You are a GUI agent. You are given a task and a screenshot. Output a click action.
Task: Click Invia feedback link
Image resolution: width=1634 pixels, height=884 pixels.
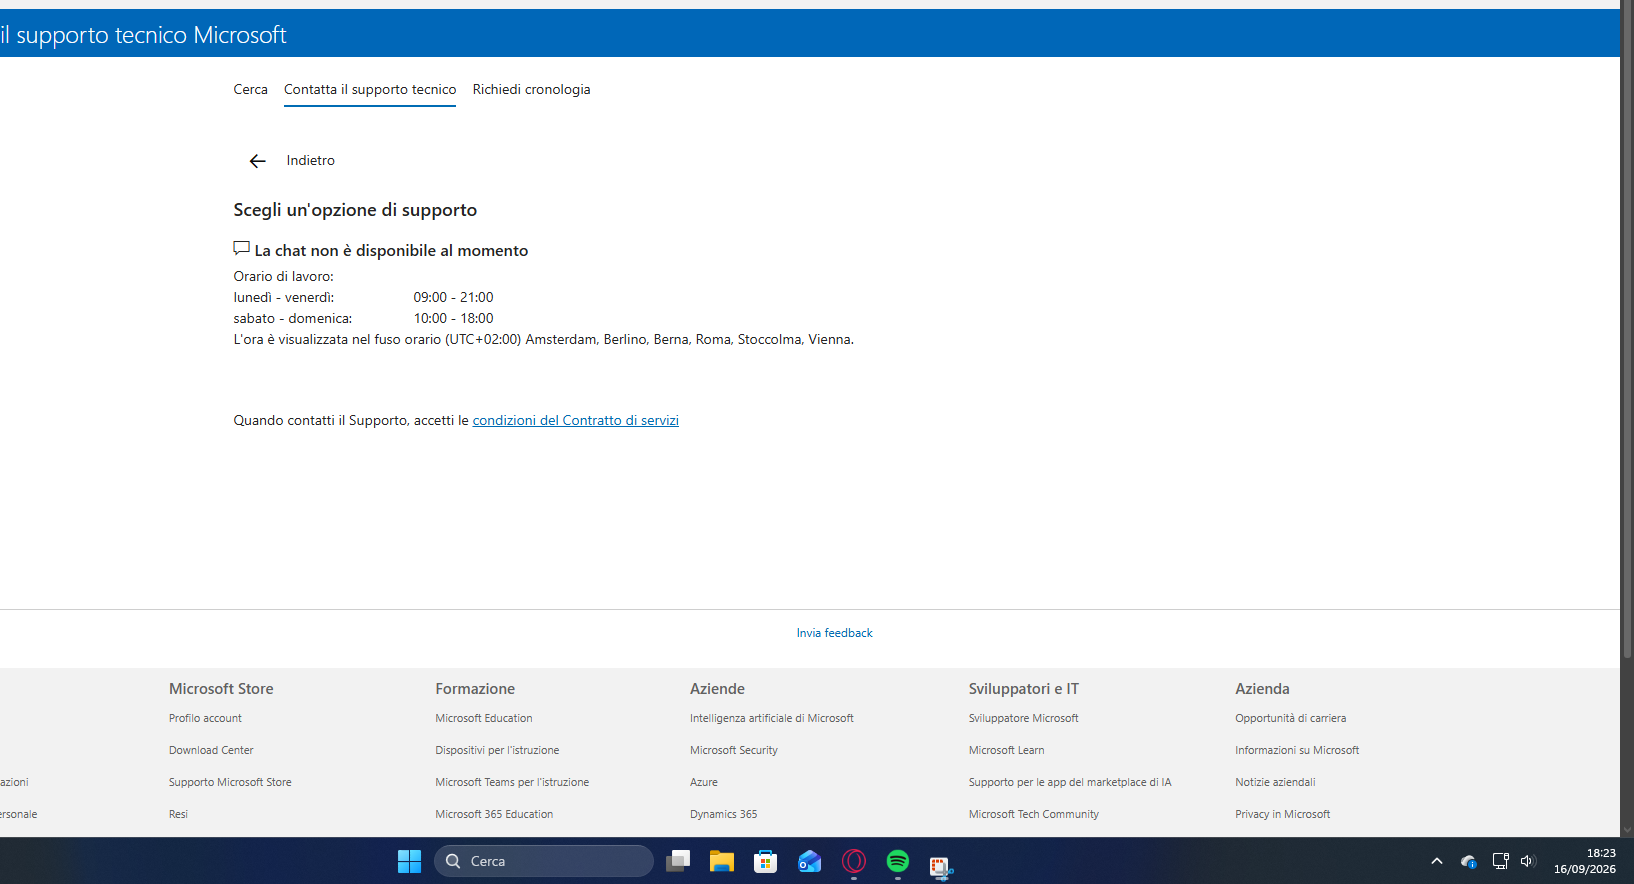tap(835, 633)
